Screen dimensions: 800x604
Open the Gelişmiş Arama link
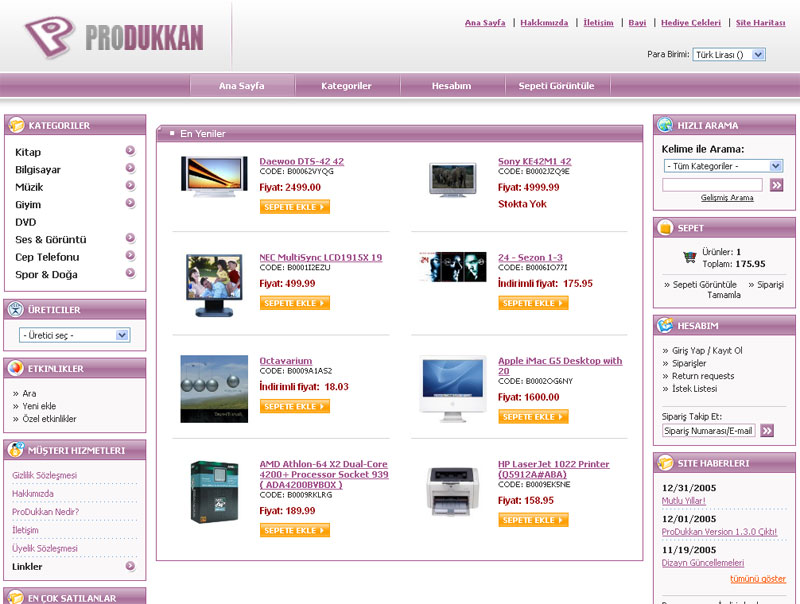[x=727, y=198]
